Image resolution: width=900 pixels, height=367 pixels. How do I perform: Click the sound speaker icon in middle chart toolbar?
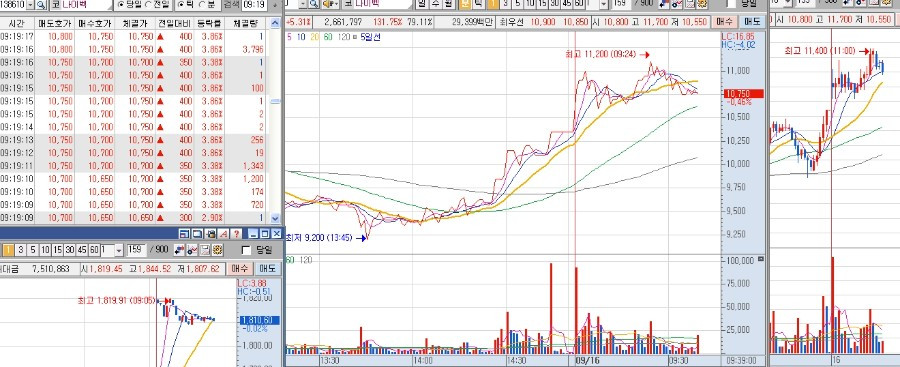tap(331, 4)
